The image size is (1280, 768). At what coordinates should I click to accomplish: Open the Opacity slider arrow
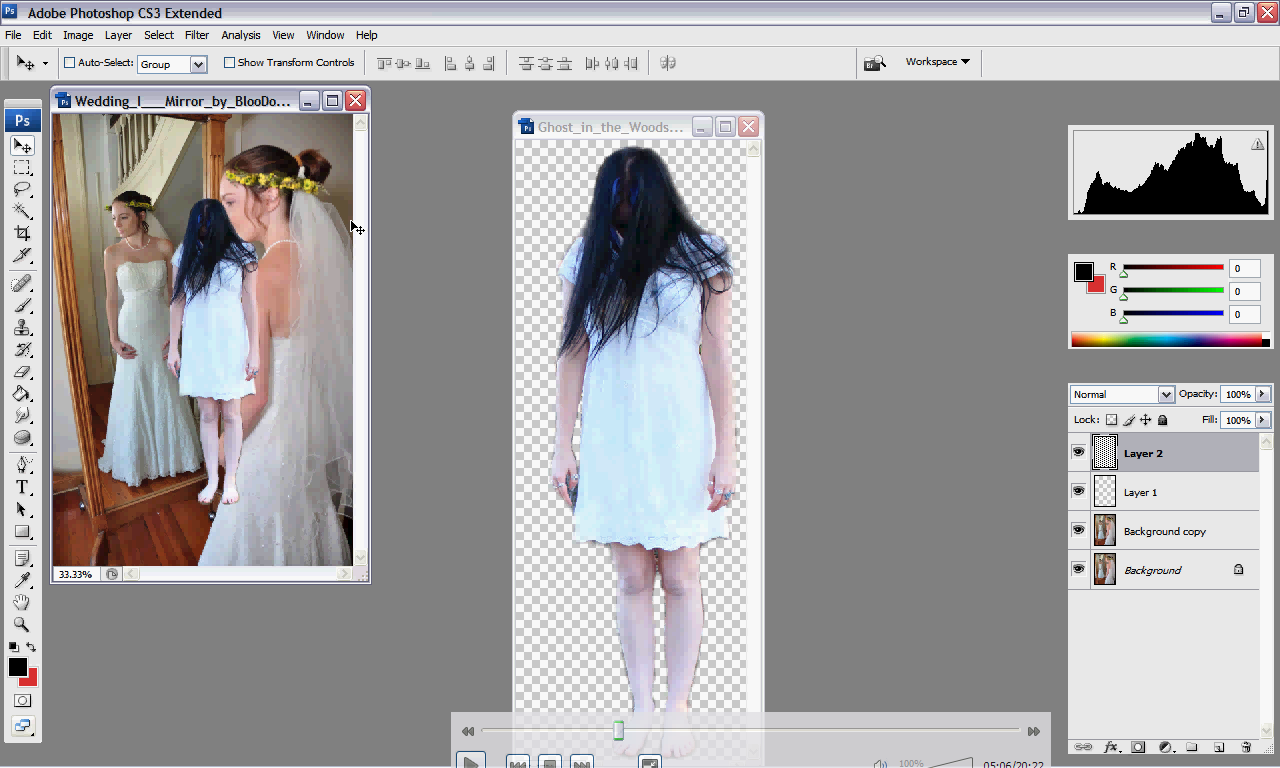click(x=1263, y=394)
